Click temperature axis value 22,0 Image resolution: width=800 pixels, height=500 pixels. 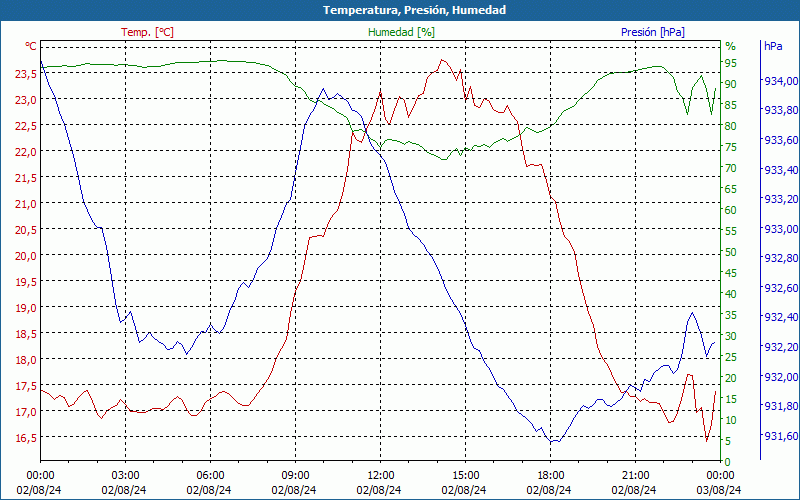pyautogui.click(x=26, y=152)
